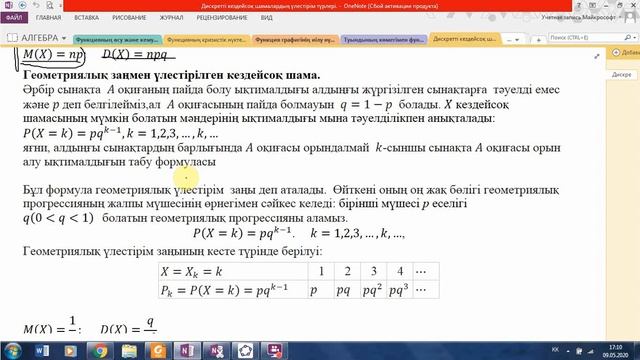The height and width of the screenshot is (360, 640).
Task: Click the bold heading 'Геометриялық заңмен үлестірілген кездейсоқ шама'
Action: pyautogui.click(x=171, y=75)
